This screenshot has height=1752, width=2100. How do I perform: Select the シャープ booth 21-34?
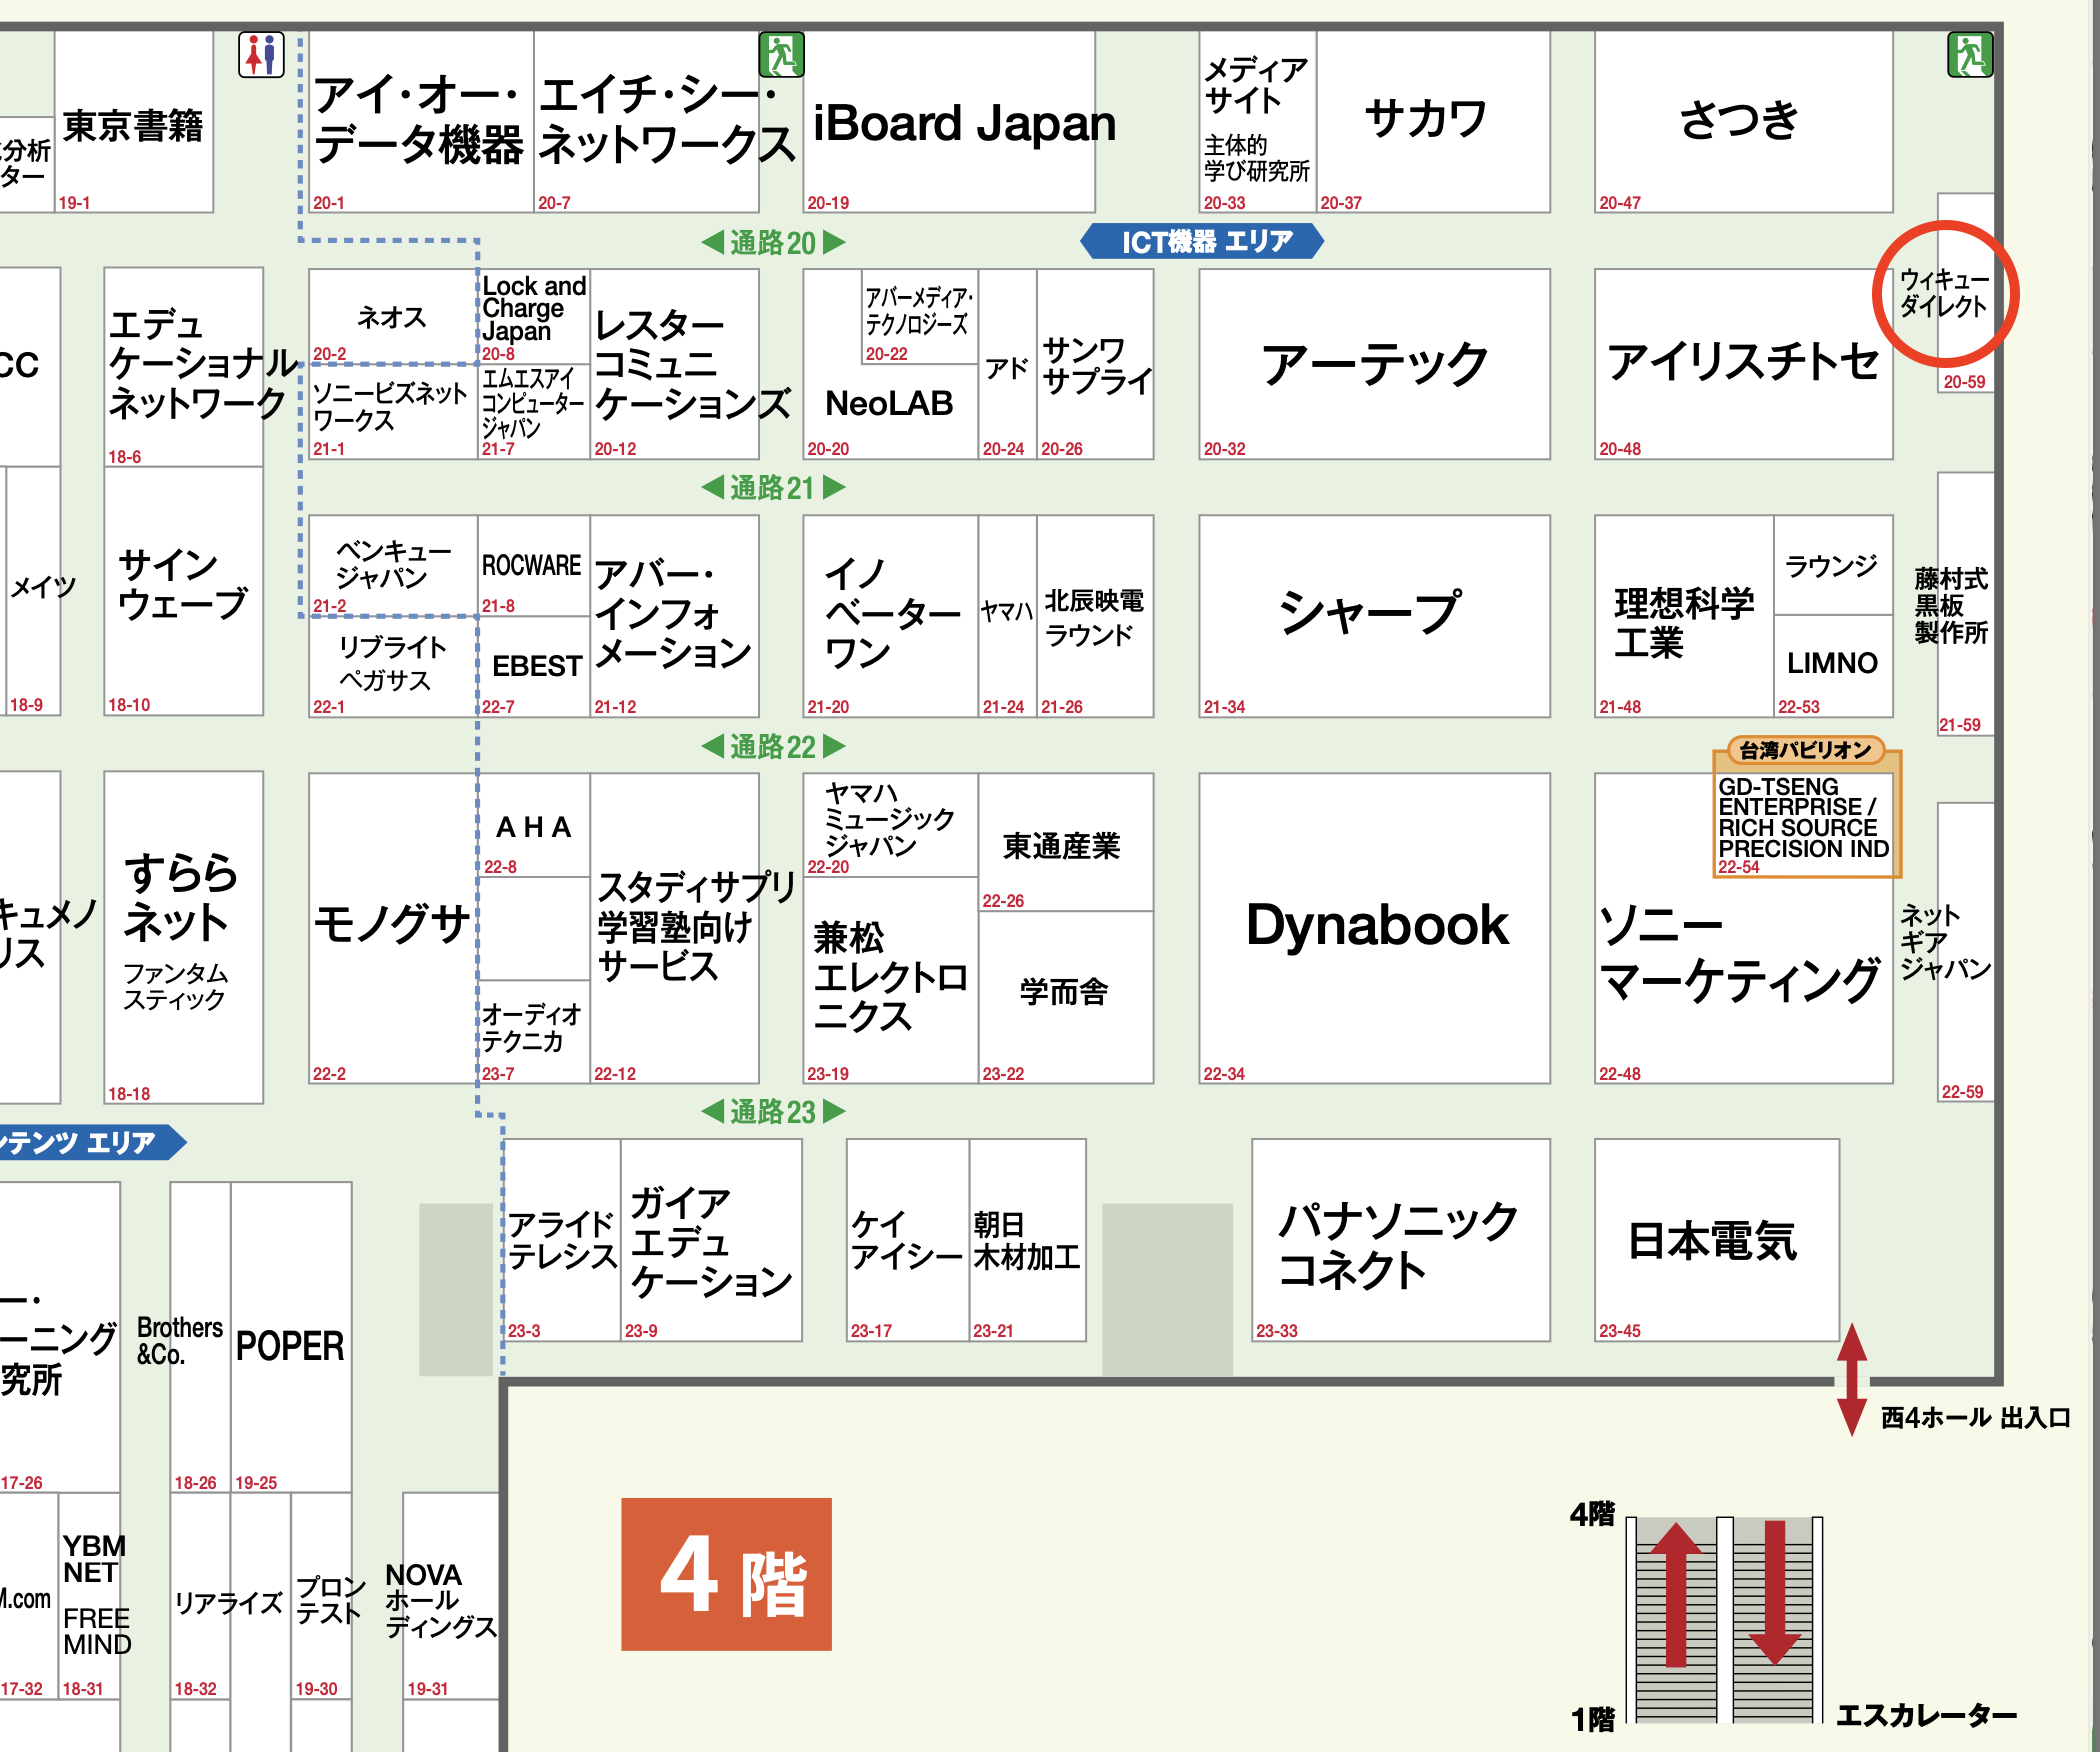[x=1375, y=616]
